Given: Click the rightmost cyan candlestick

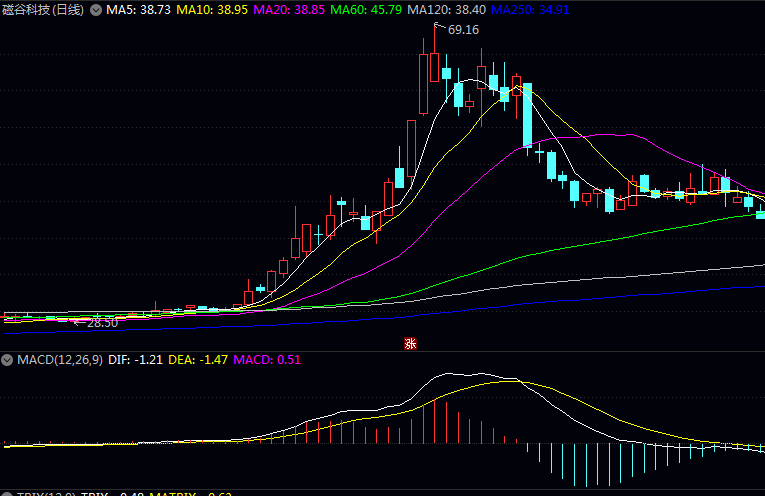Looking at the screenshot, I should coord(760,213).
